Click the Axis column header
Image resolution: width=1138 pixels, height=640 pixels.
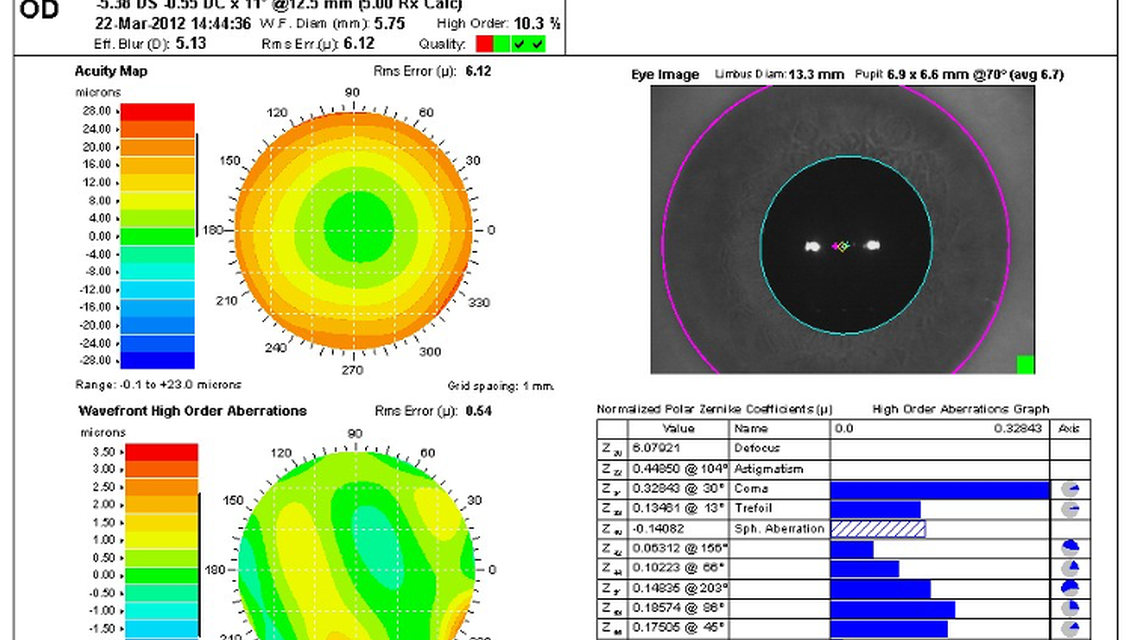pos(1069,429)
